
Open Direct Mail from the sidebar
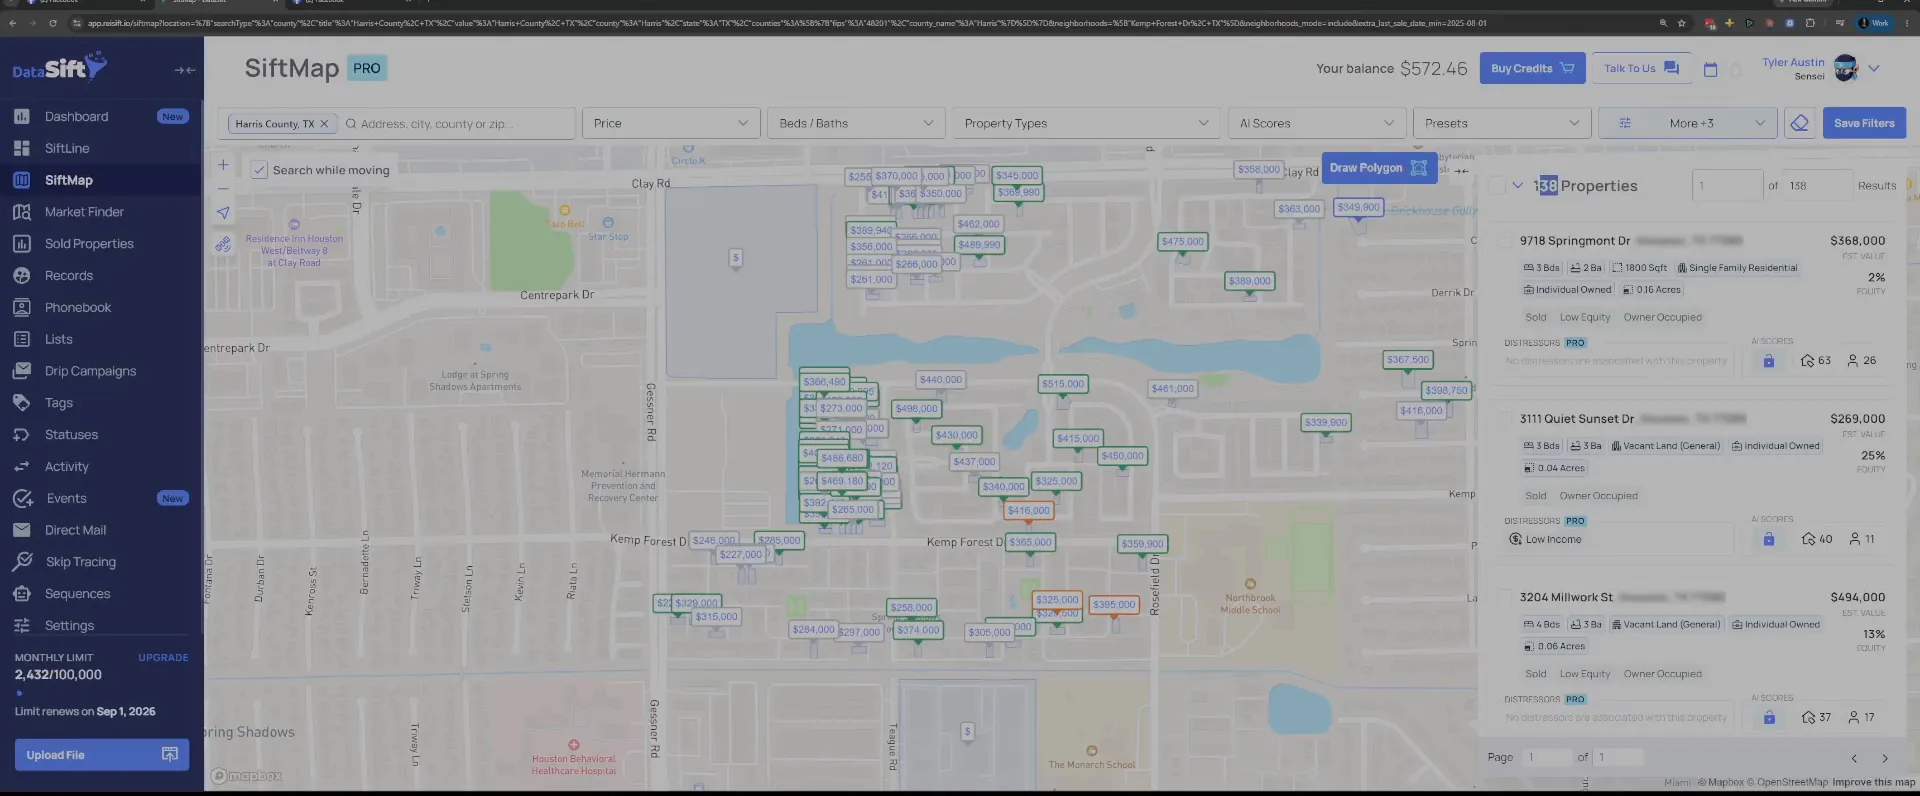click(x=75, y=530)
